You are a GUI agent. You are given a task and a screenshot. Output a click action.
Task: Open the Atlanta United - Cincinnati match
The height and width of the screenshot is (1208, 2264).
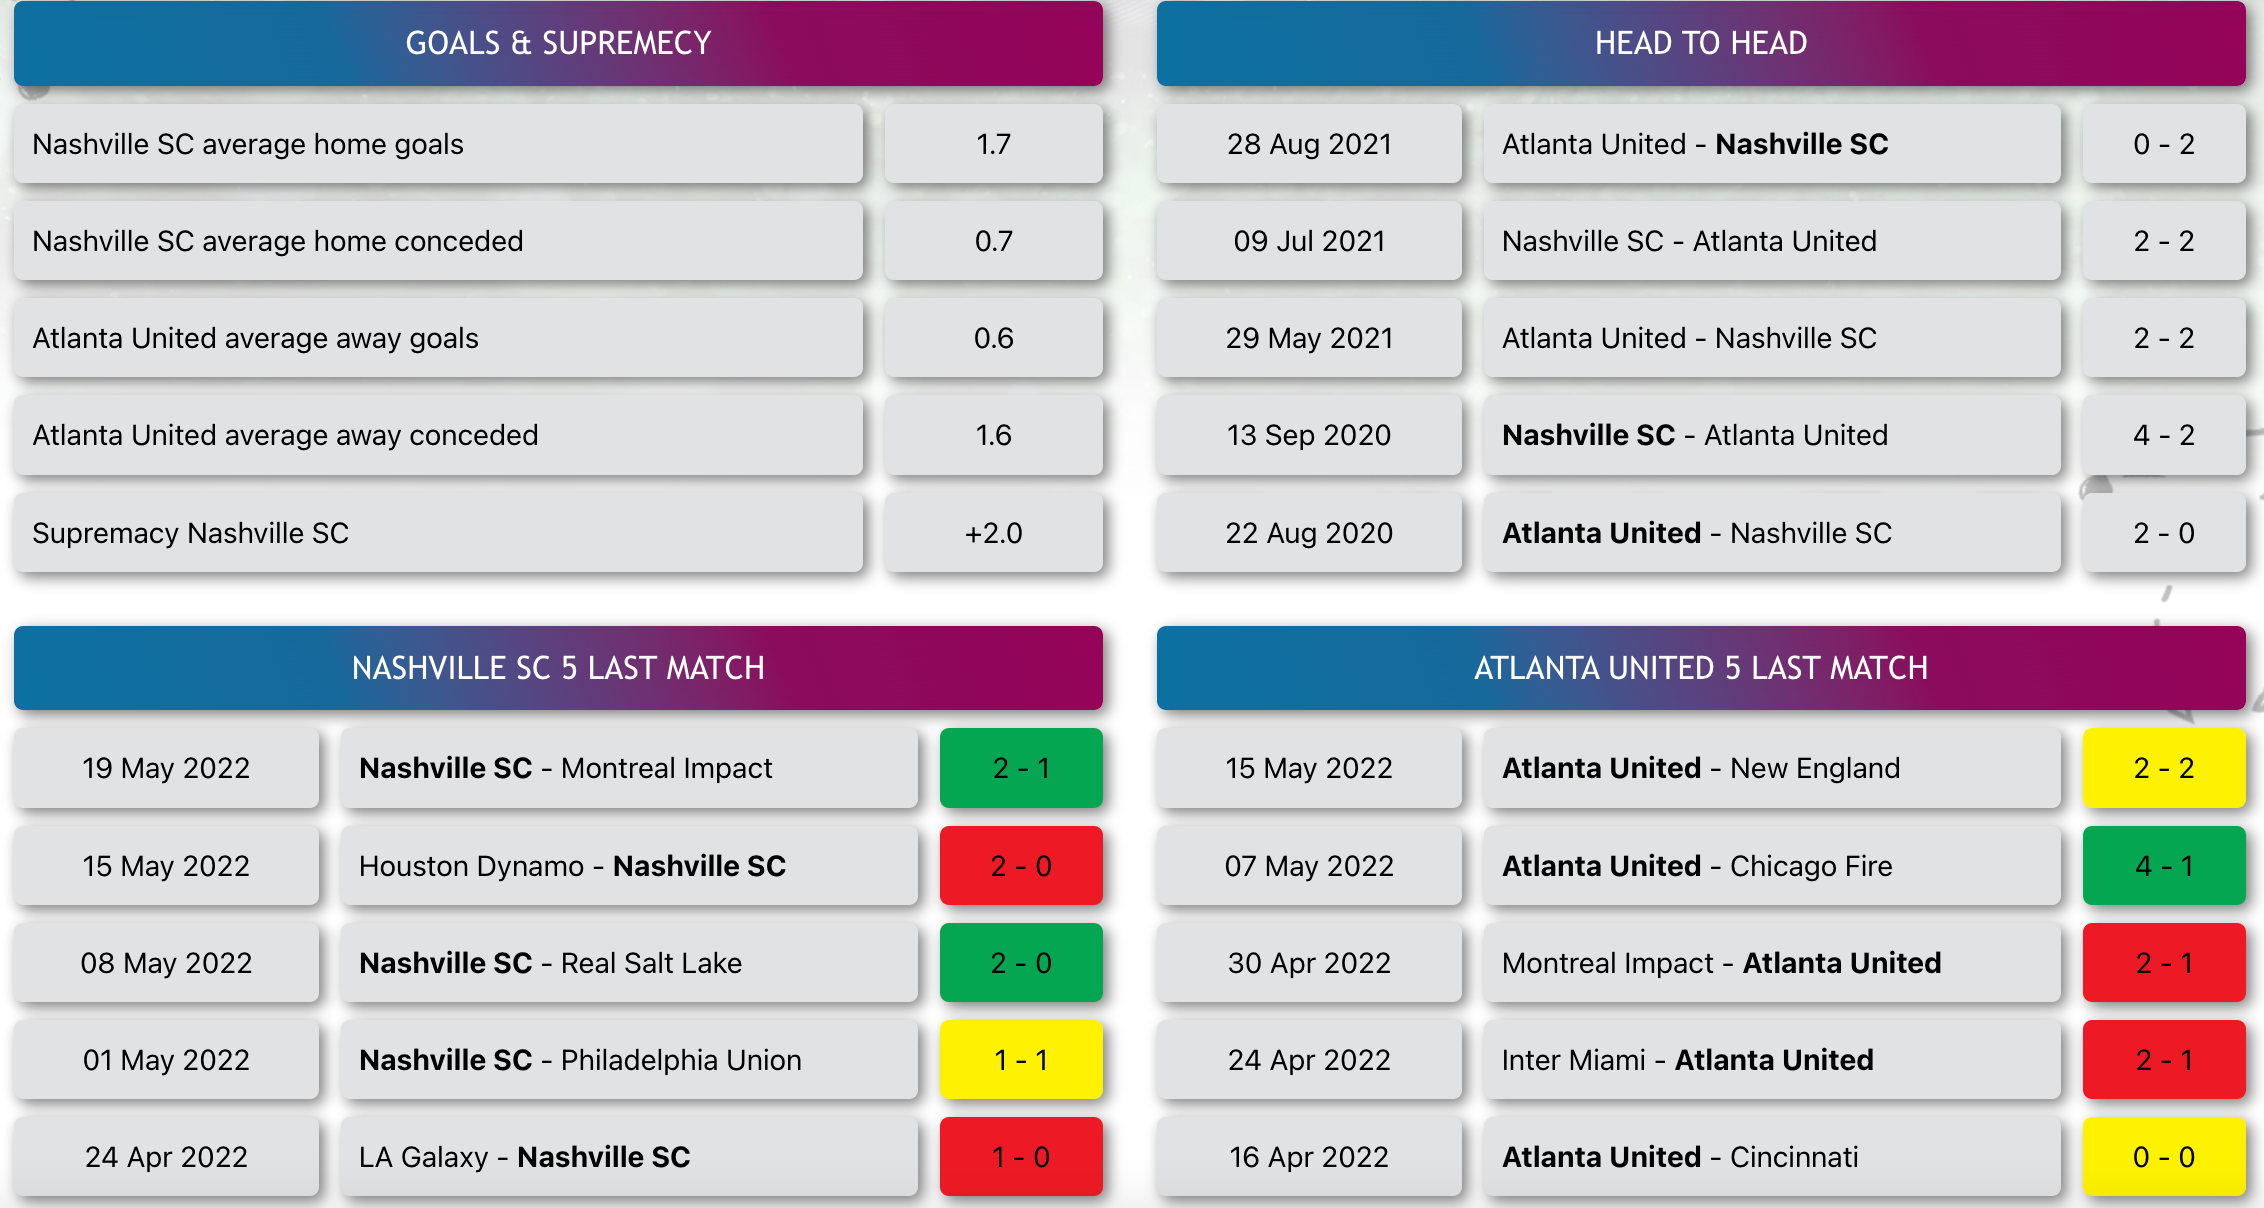pyautogui.click(x=1772, y=1157)
